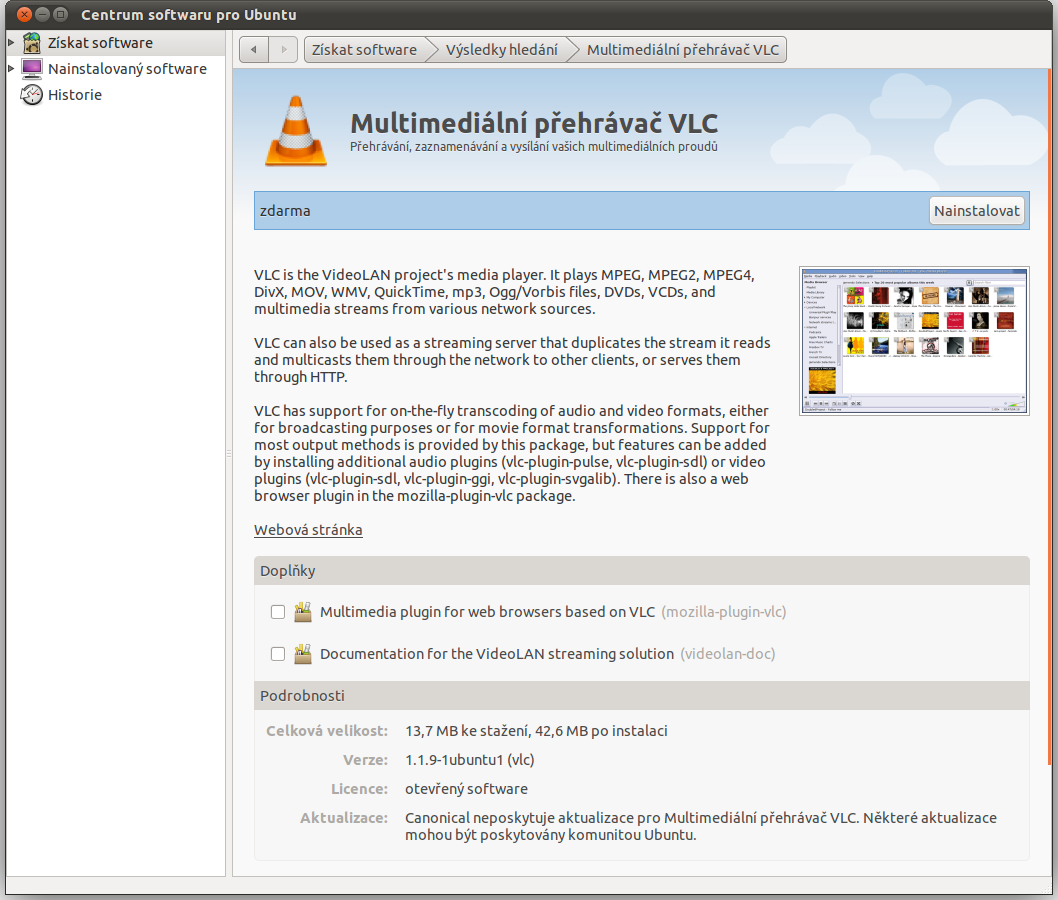
Task: Click the Nainstalovaný software monitor icon
Action: (31, 69)
